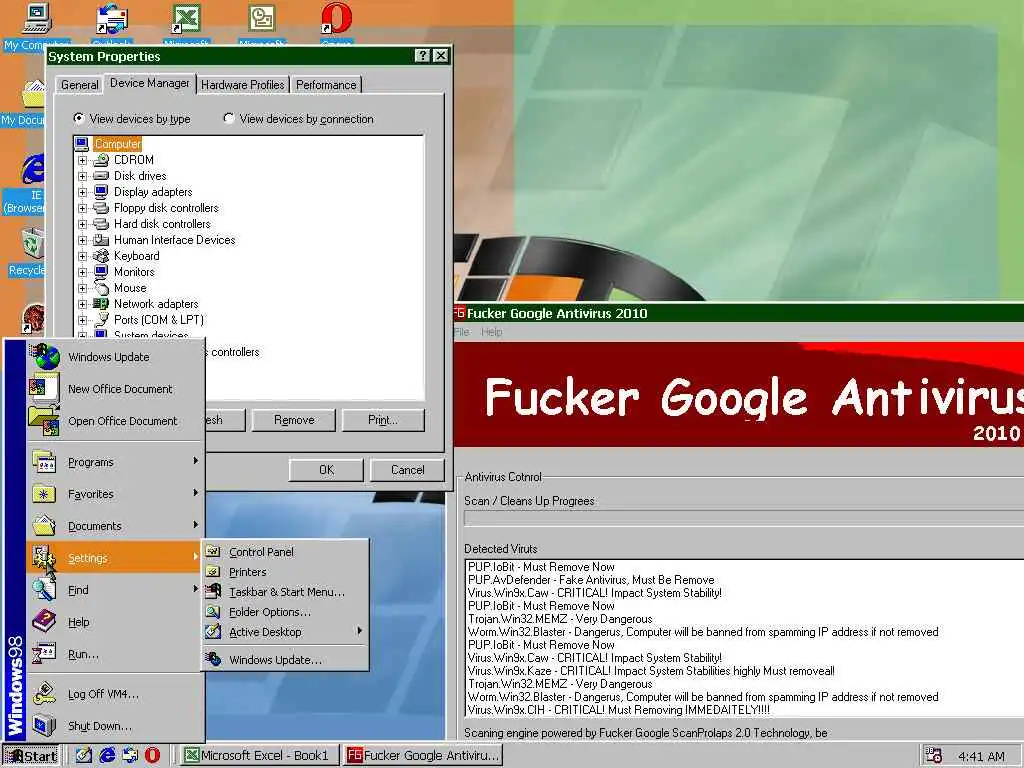Open Help menu in antivirus window

(492, 332)
